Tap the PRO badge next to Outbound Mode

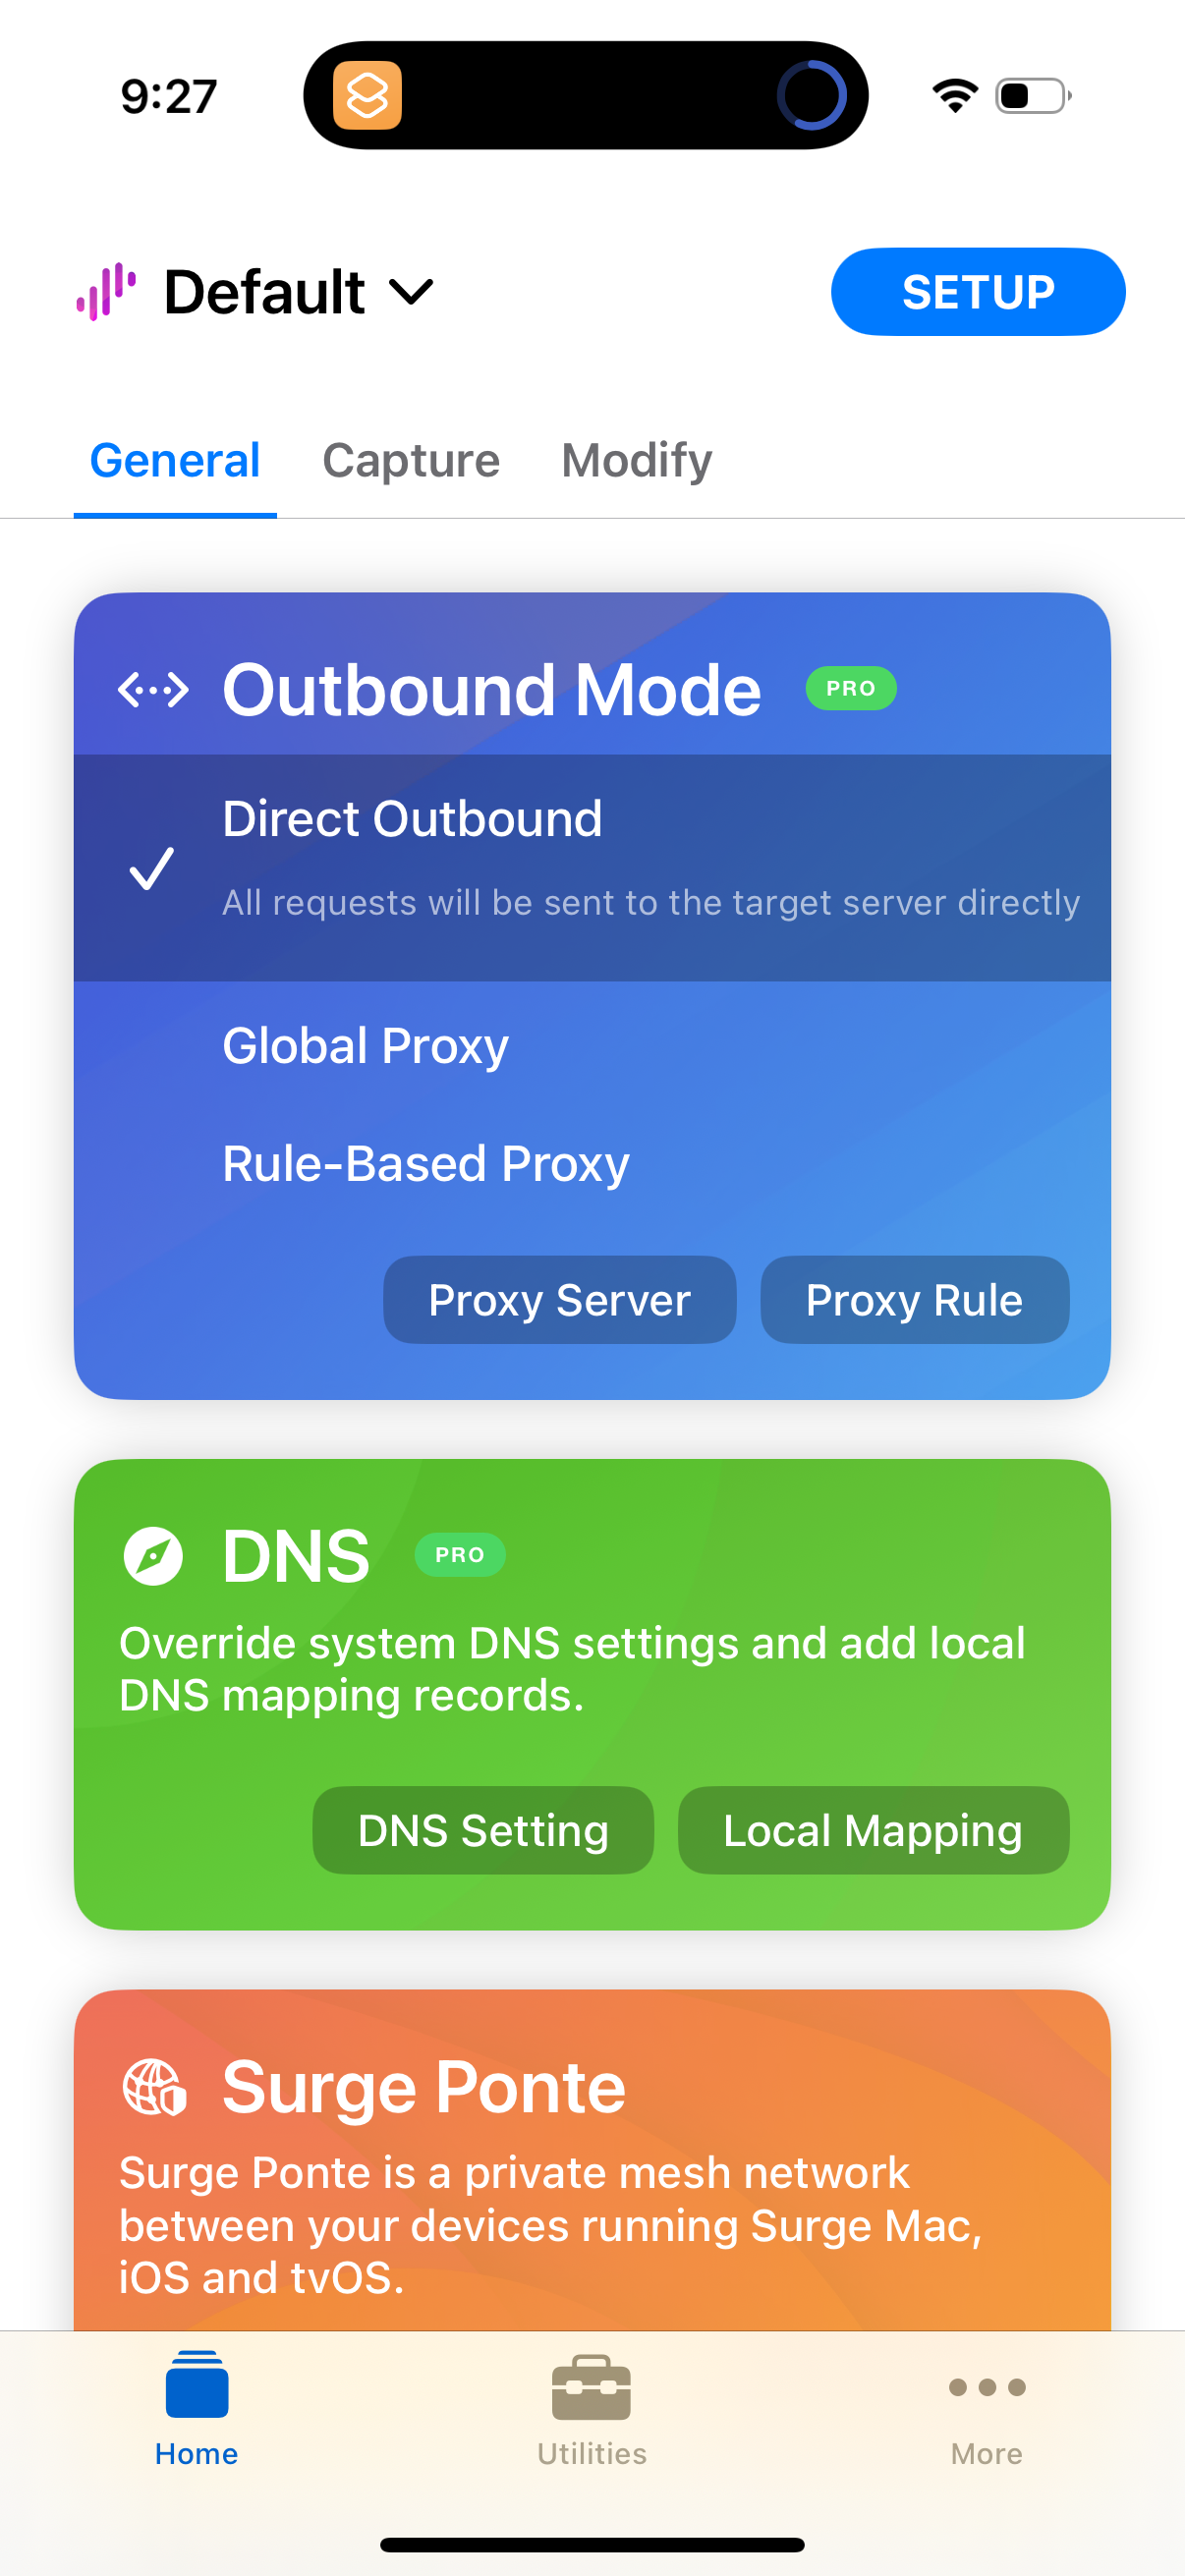coord(851,688)
